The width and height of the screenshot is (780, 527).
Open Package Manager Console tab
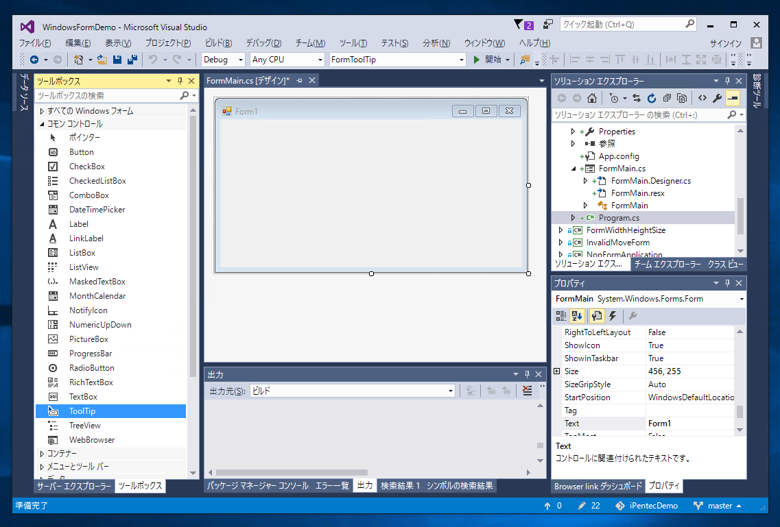click(257, 486)
